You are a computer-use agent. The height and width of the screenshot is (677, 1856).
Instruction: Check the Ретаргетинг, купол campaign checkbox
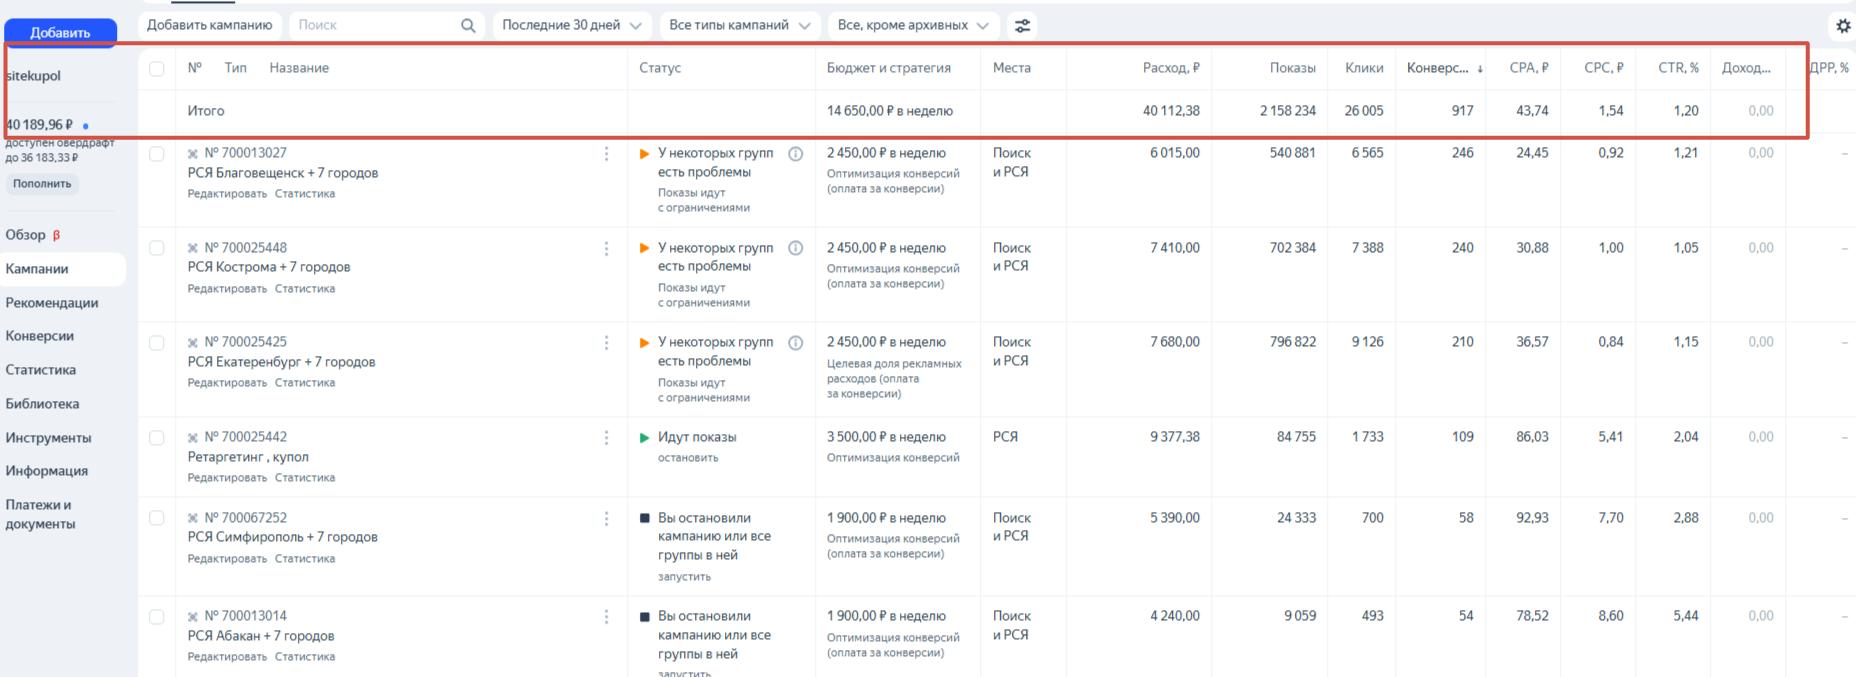157,438
